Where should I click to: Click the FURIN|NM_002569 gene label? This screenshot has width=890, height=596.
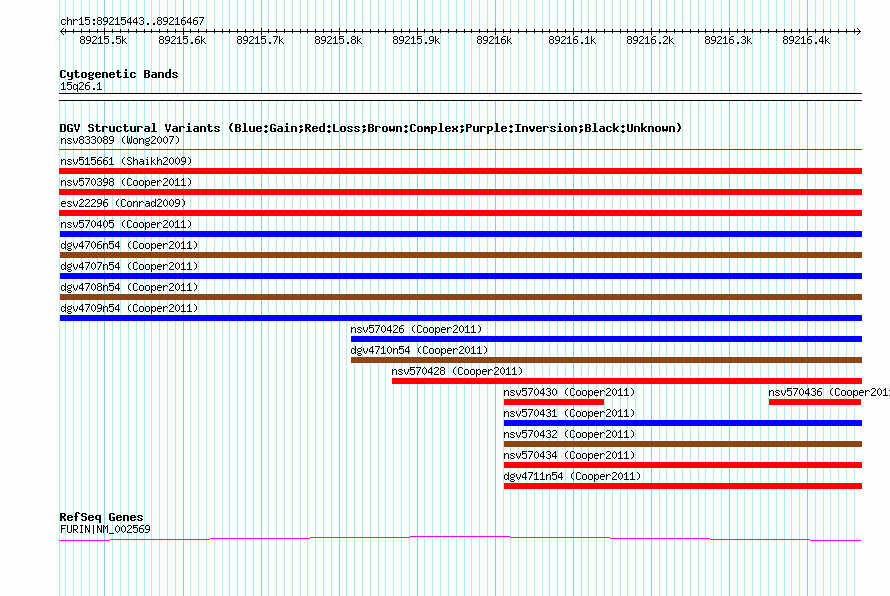[x=105, y=529]
